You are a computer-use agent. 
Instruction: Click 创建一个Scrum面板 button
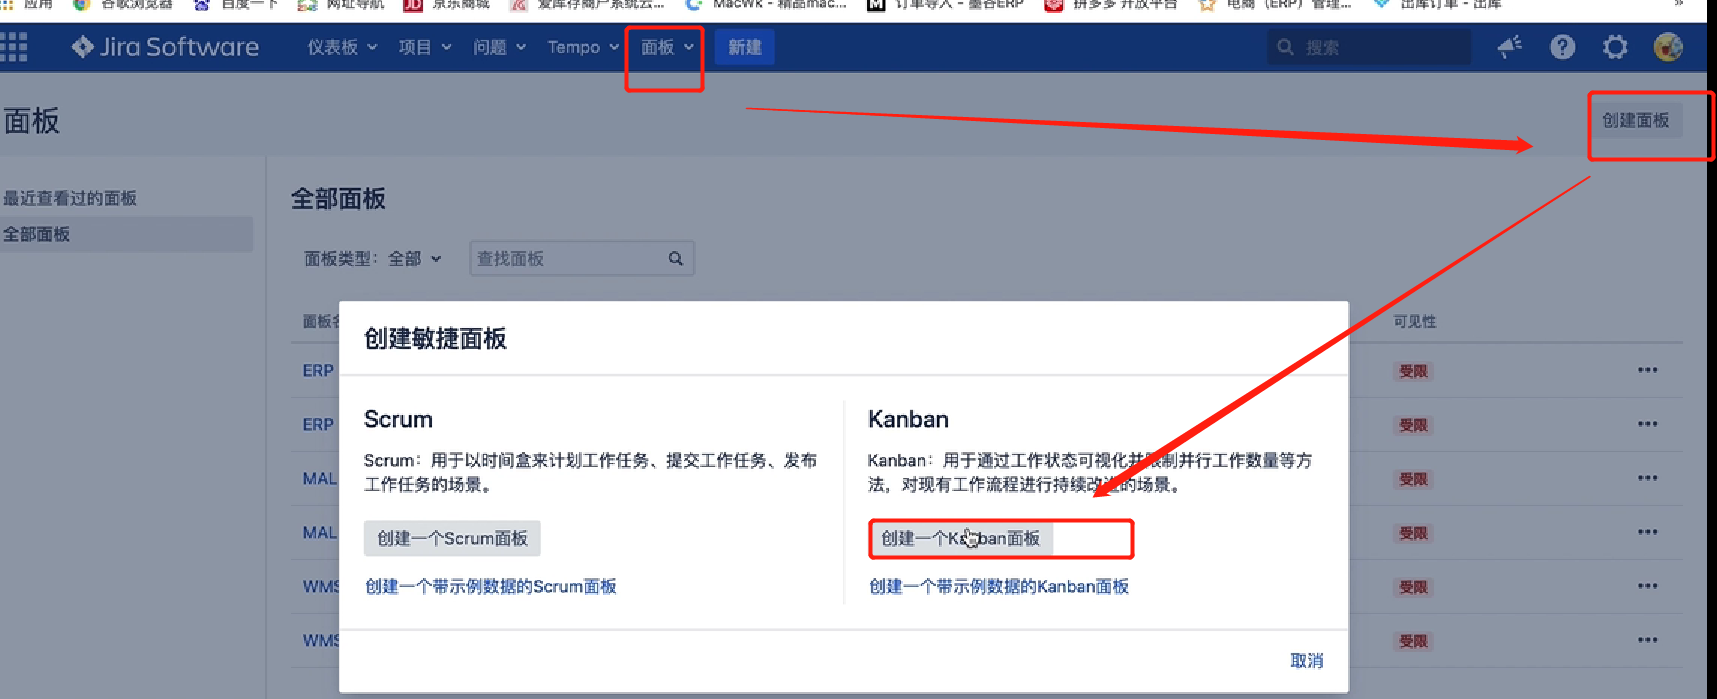452,538
